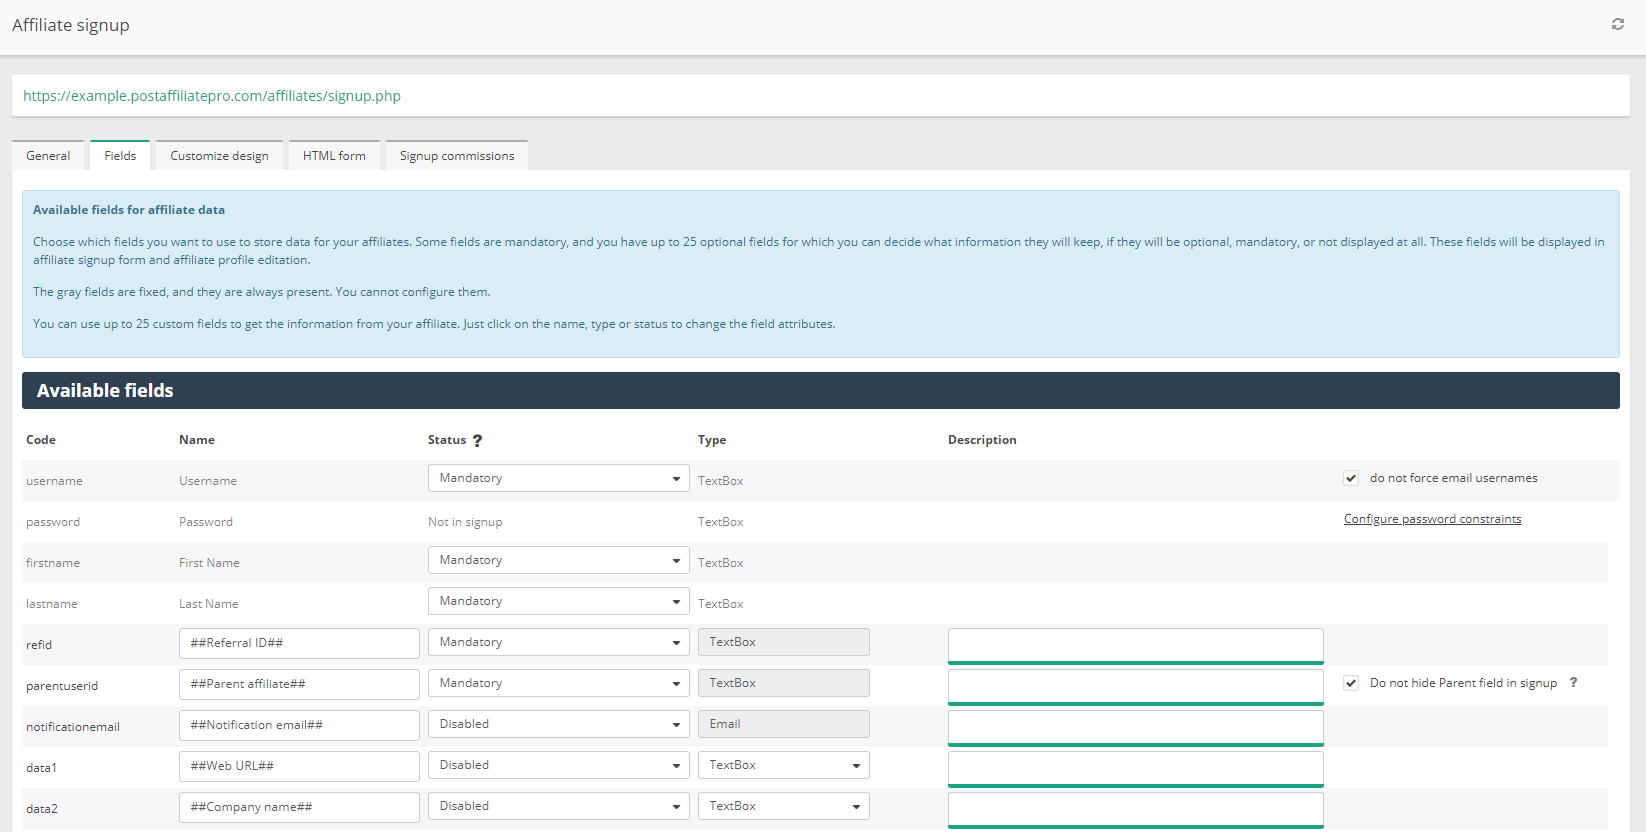Click the 'notificationemail' code cell
1646x832 pixels.
click(x=73, y=727)
